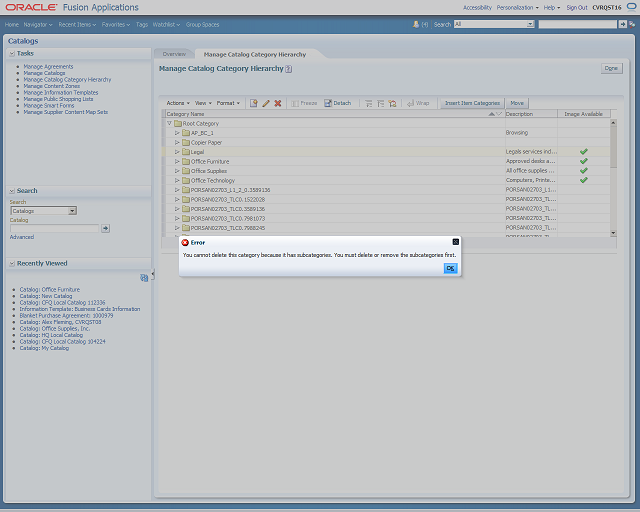Click the Recently Viewed refresh icon
The width and height of the screenshot is (640, 512).
pyautogui.click(x=144, y=278)
